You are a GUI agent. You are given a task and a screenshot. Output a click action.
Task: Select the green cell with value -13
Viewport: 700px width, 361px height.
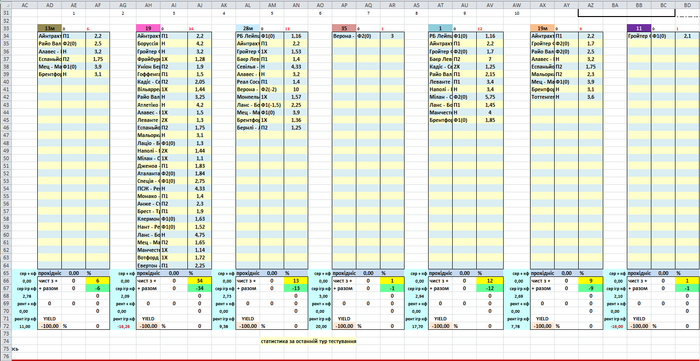point(296,288)
